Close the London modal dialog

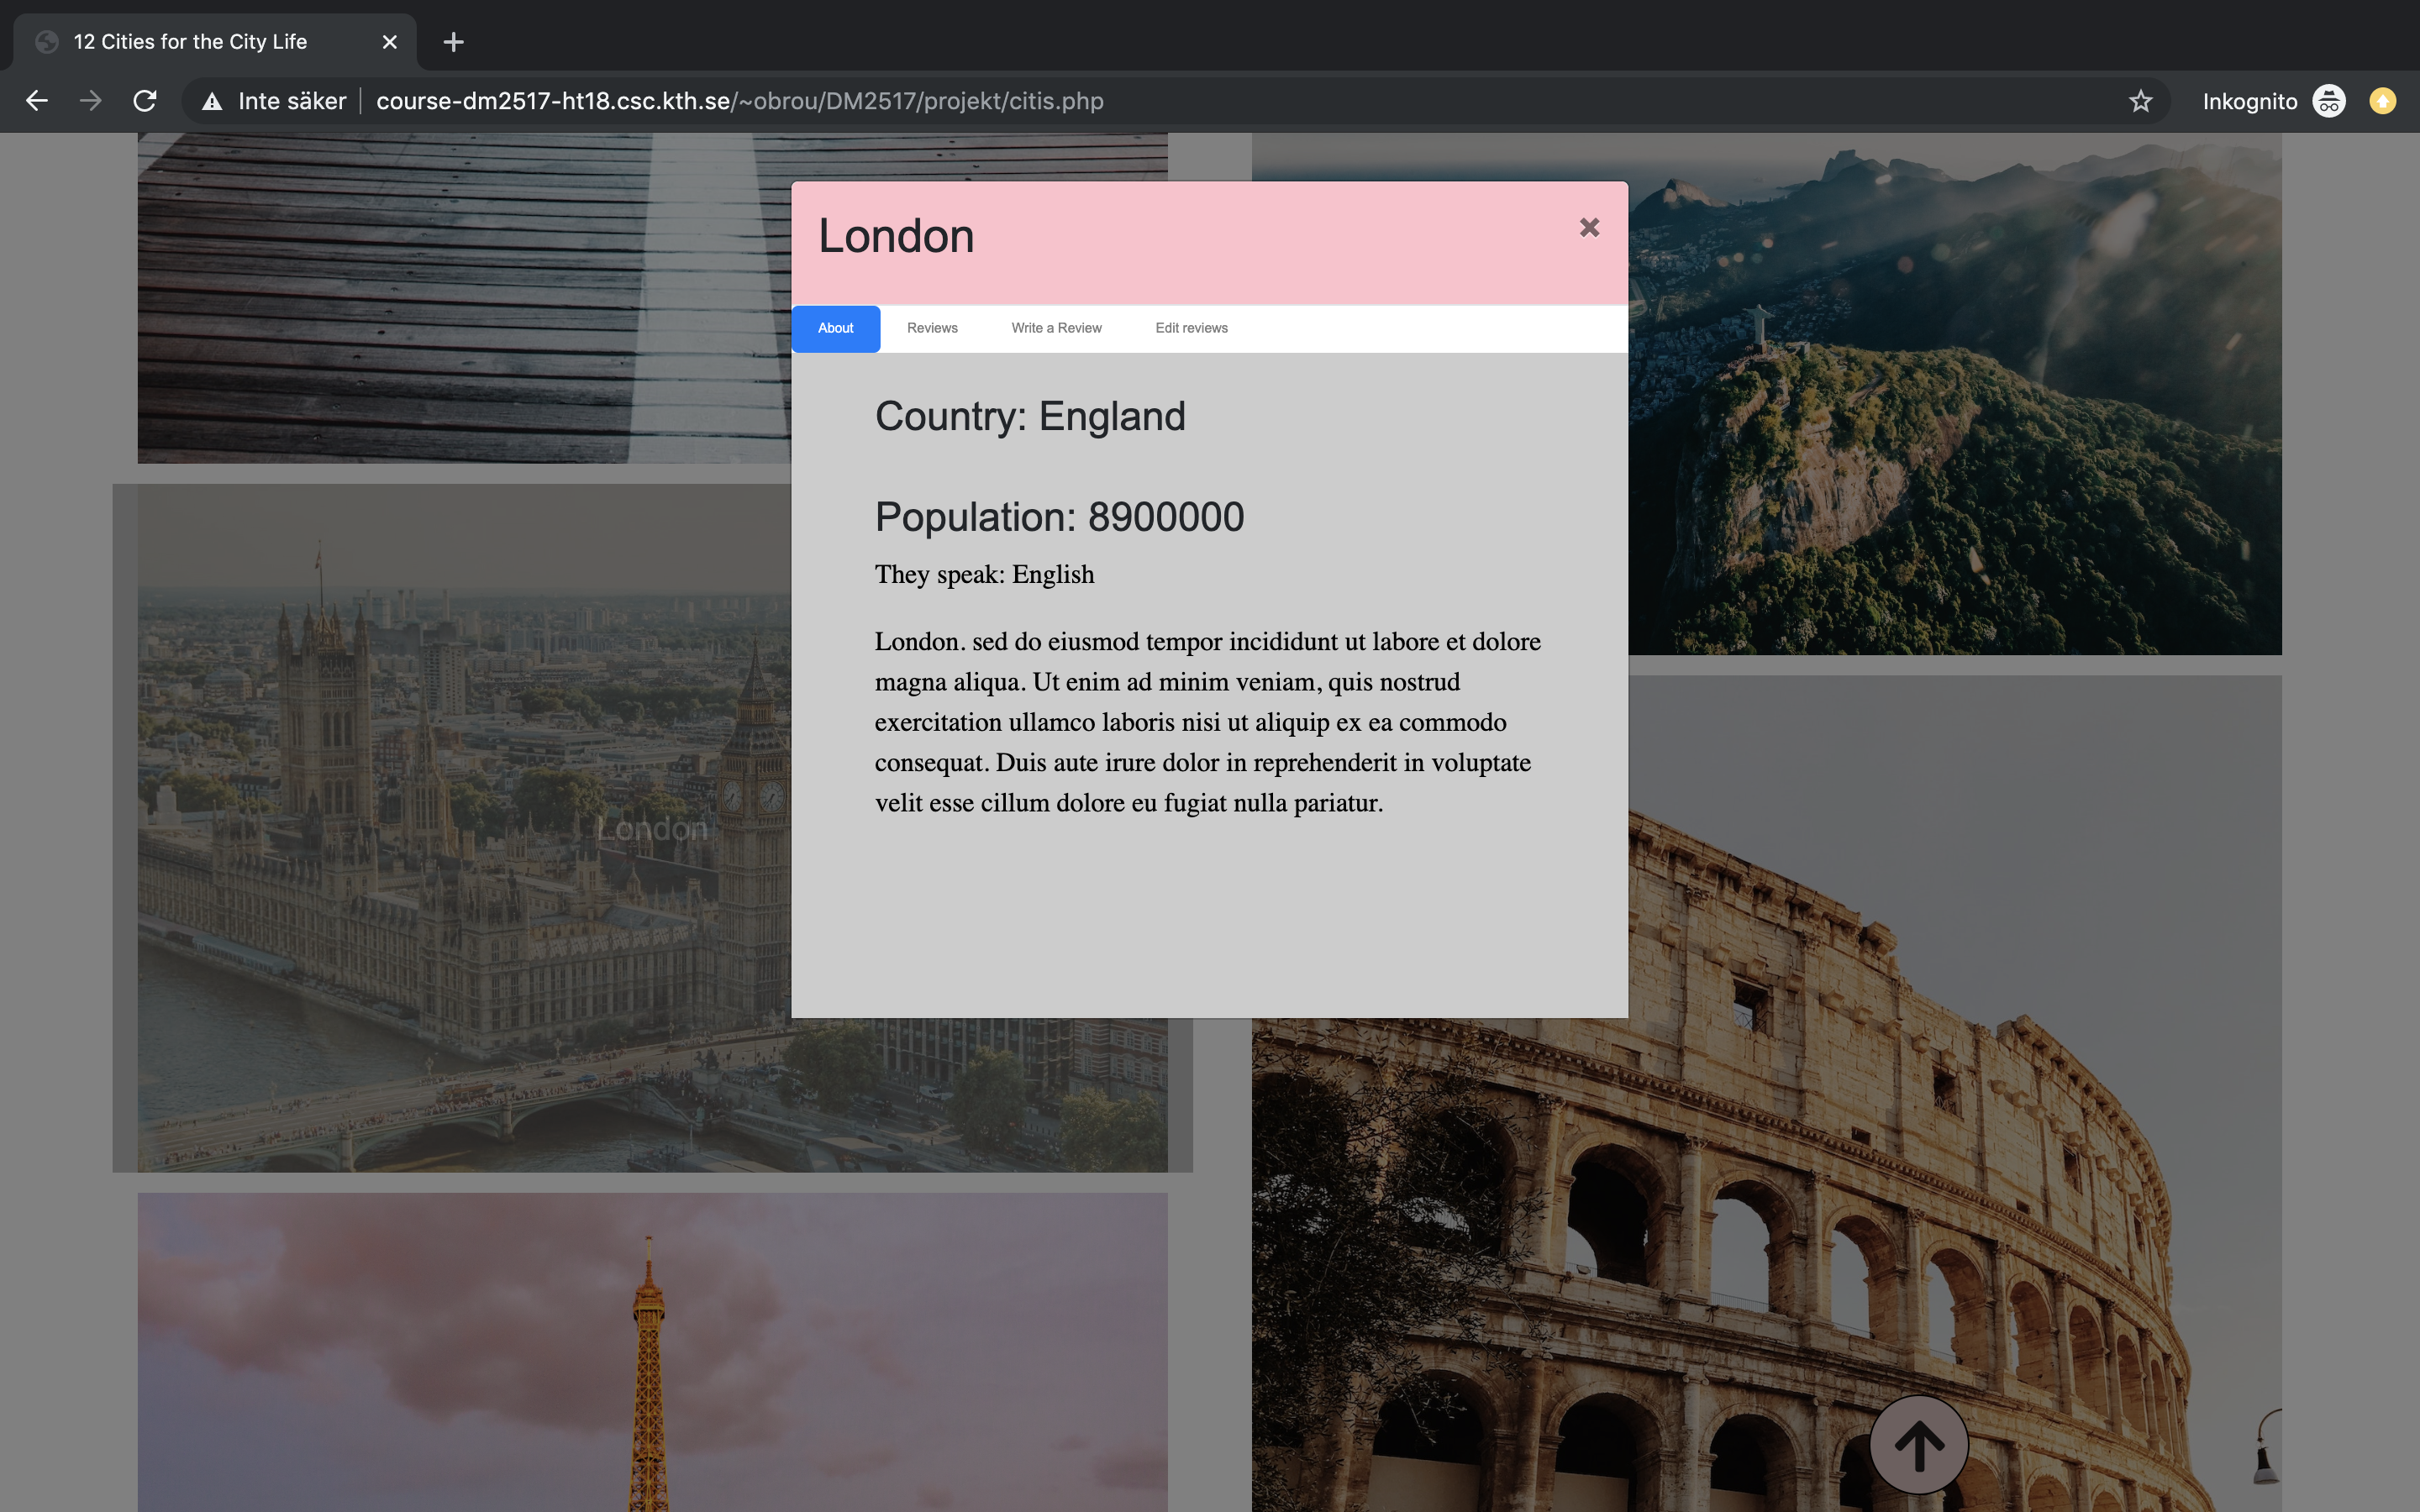pyautogui.click(x=1589, y=228)
